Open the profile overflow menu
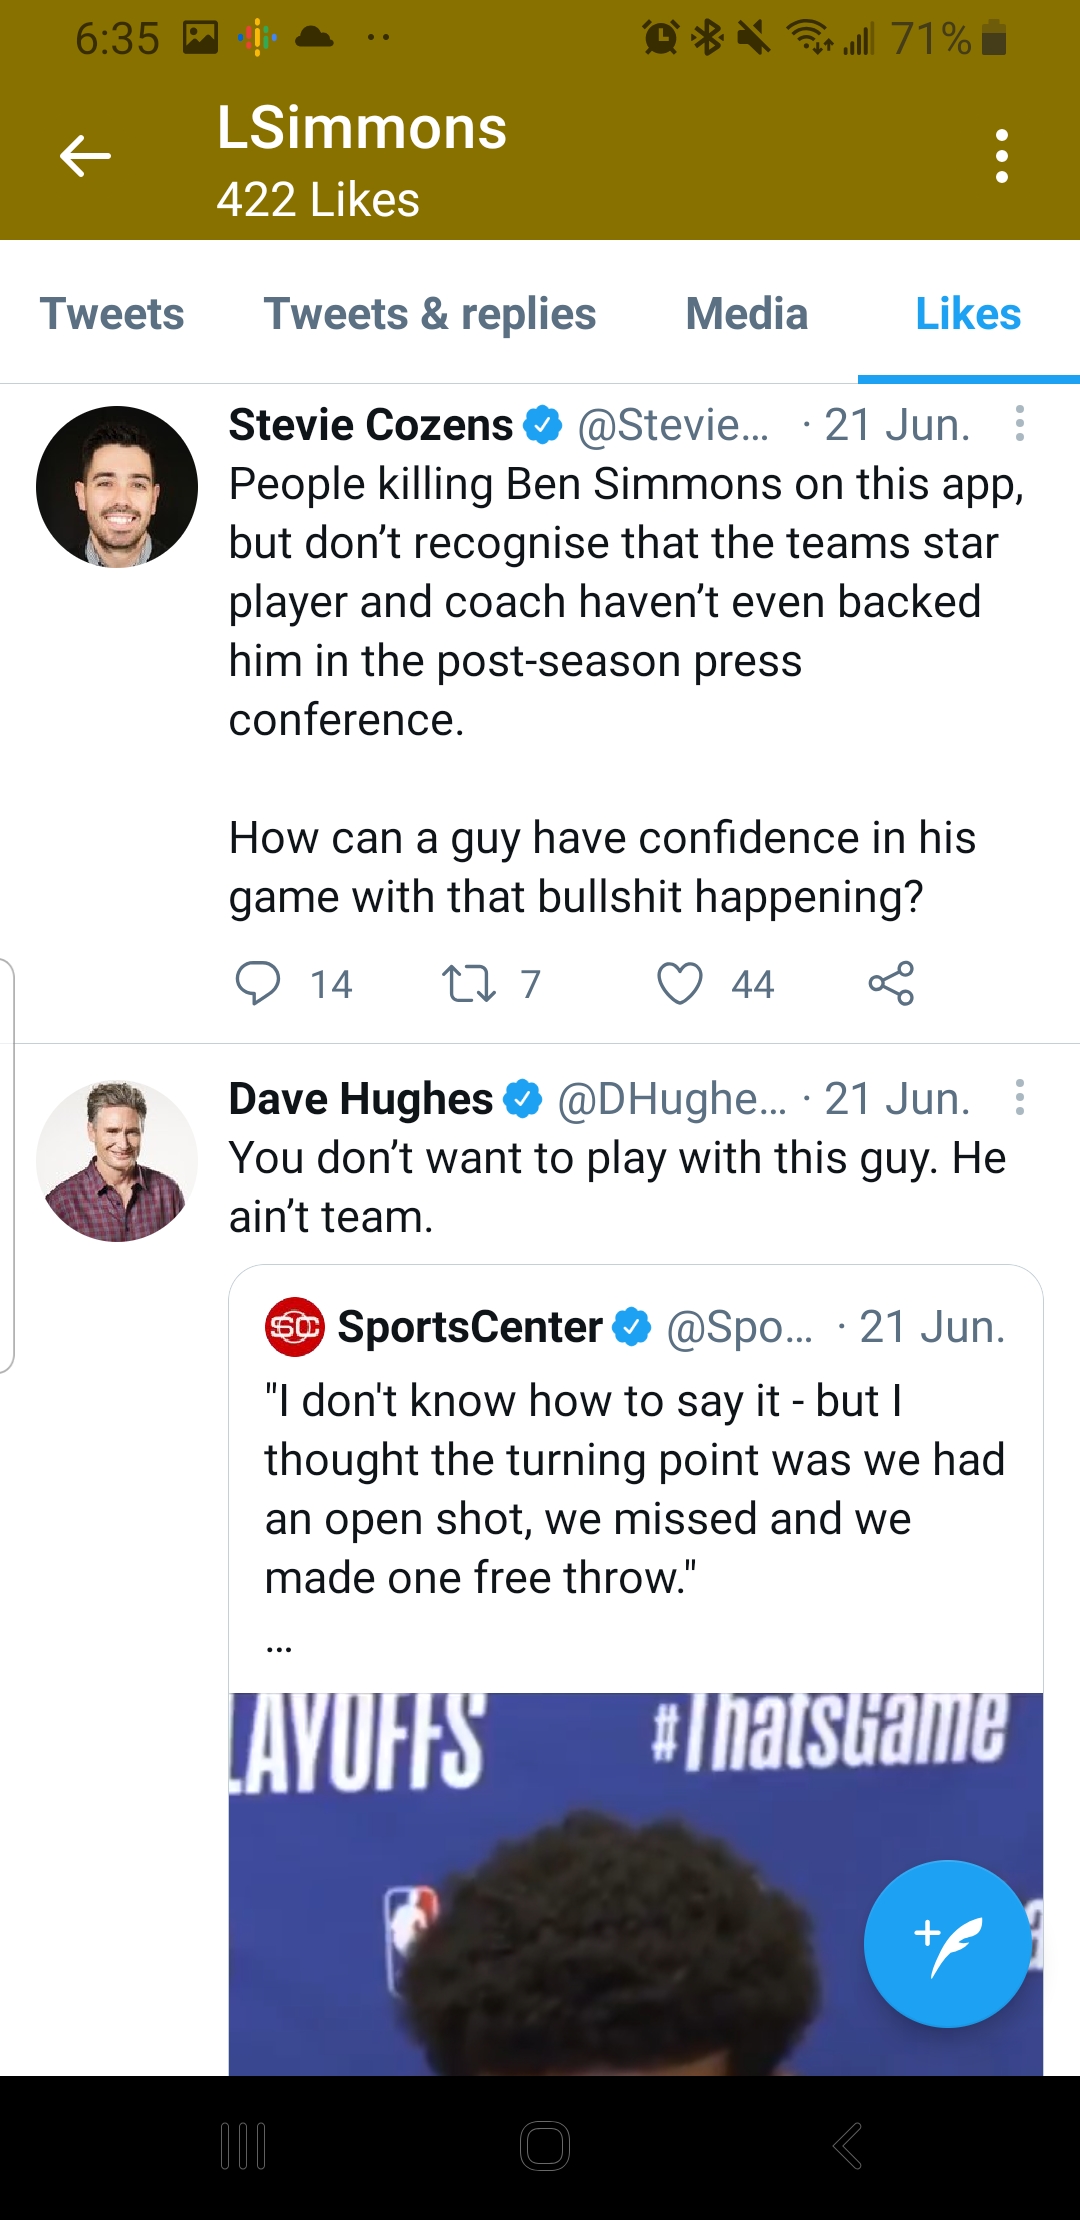Viewport: 1080px width, 2220px height. (1001, 156)
